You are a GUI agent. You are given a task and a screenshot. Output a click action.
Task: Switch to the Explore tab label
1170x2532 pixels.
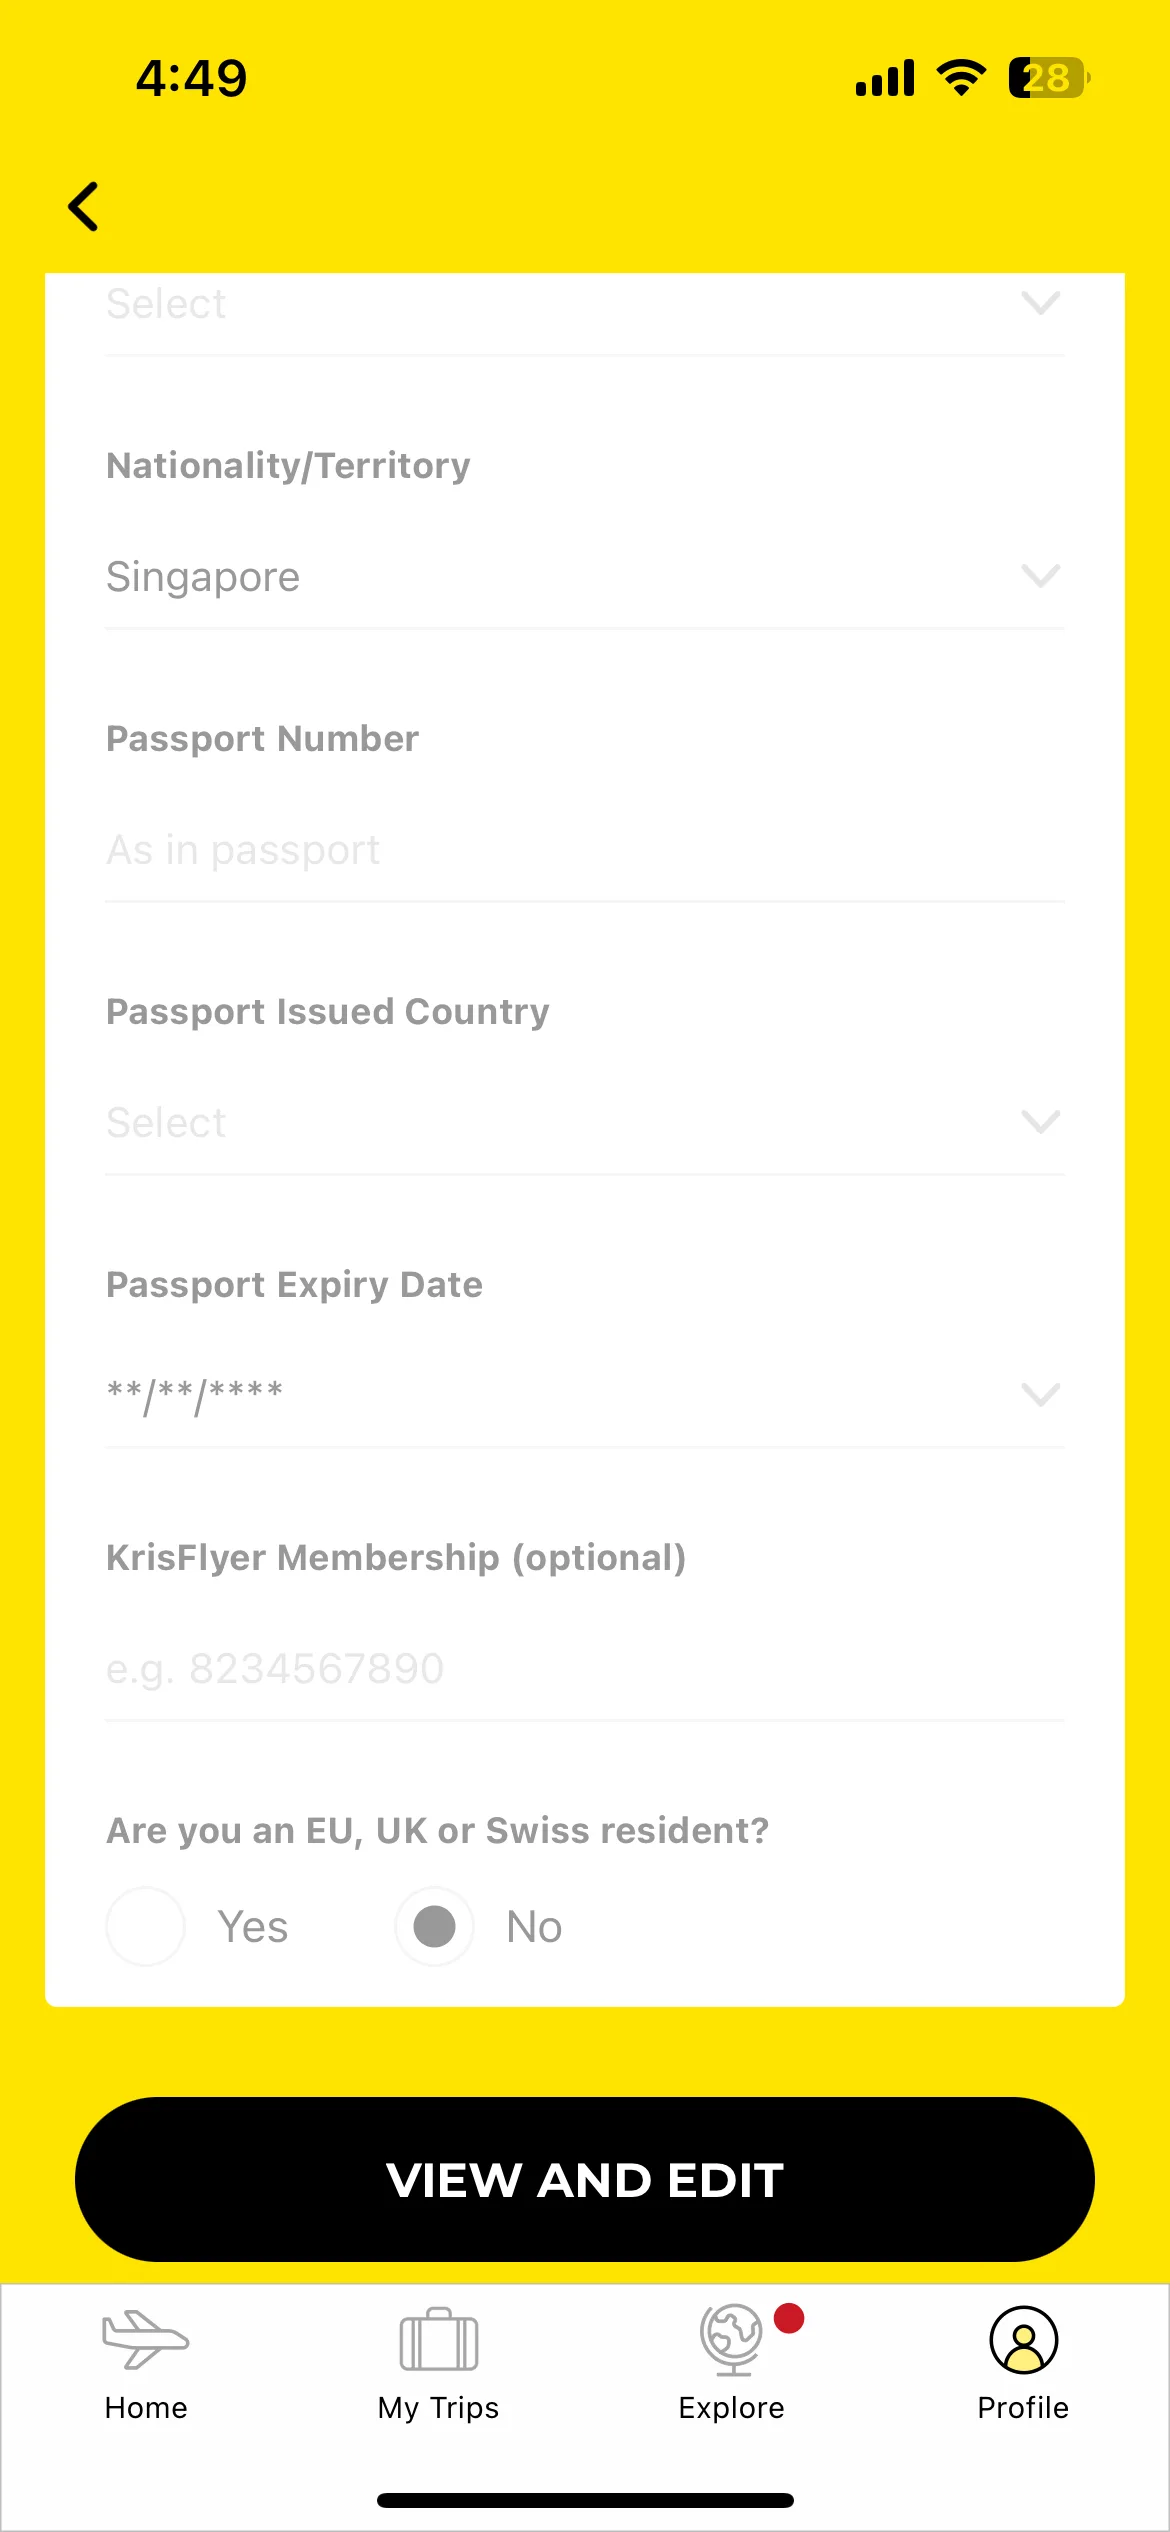coord(732,2408)
